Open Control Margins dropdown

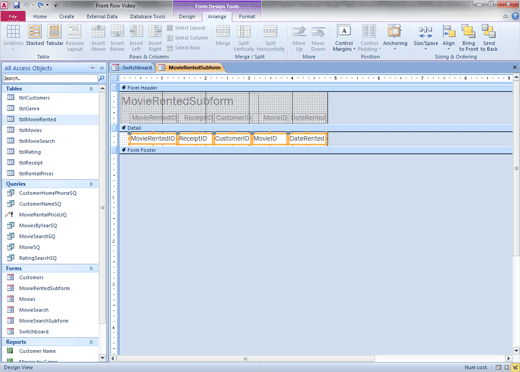[x=344, y=38]
